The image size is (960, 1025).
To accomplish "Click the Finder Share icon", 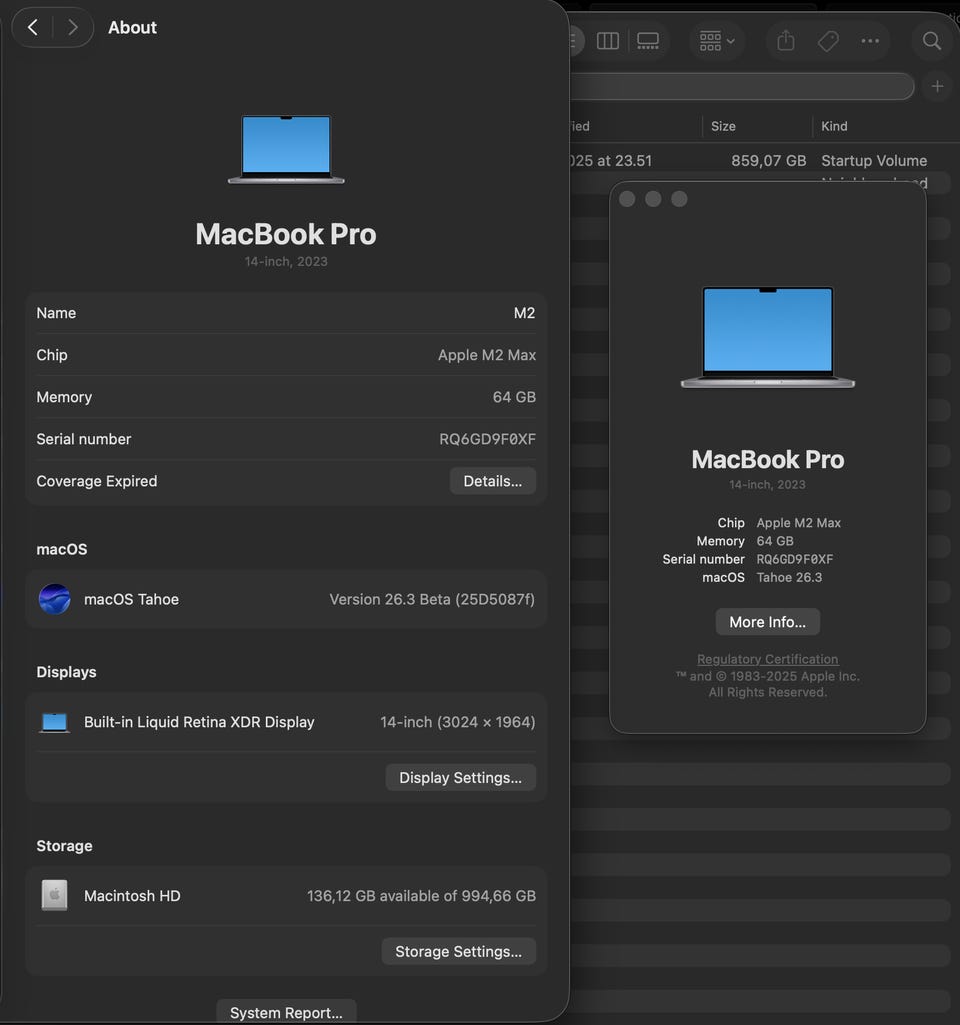I will [786, 41].
